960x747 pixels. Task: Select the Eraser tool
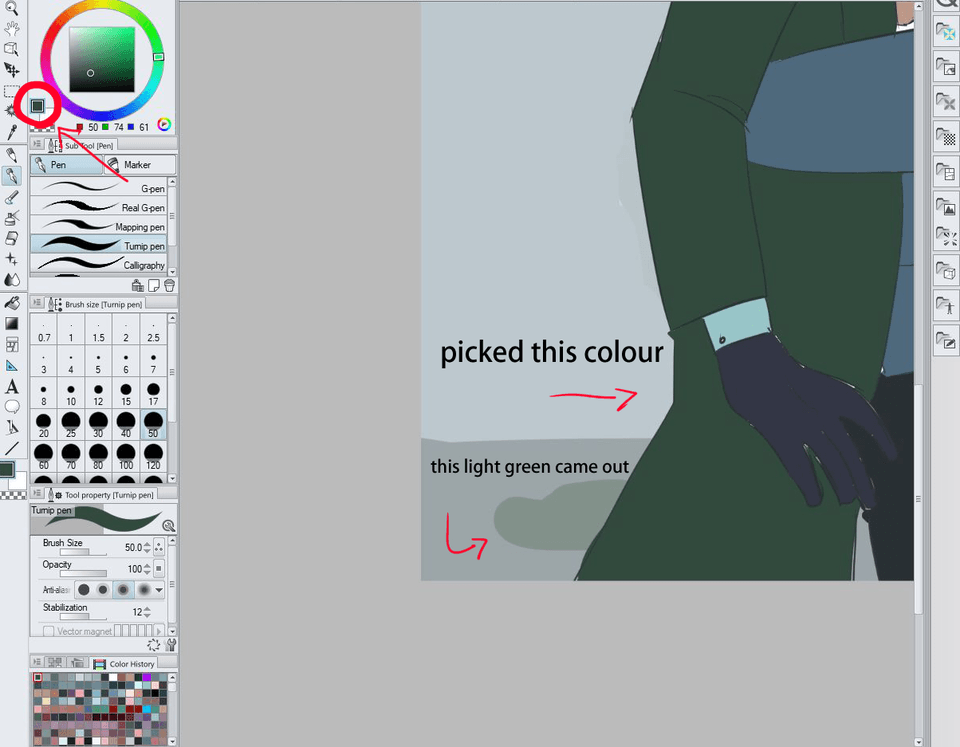pyautogui.click(x=12, y=238)
